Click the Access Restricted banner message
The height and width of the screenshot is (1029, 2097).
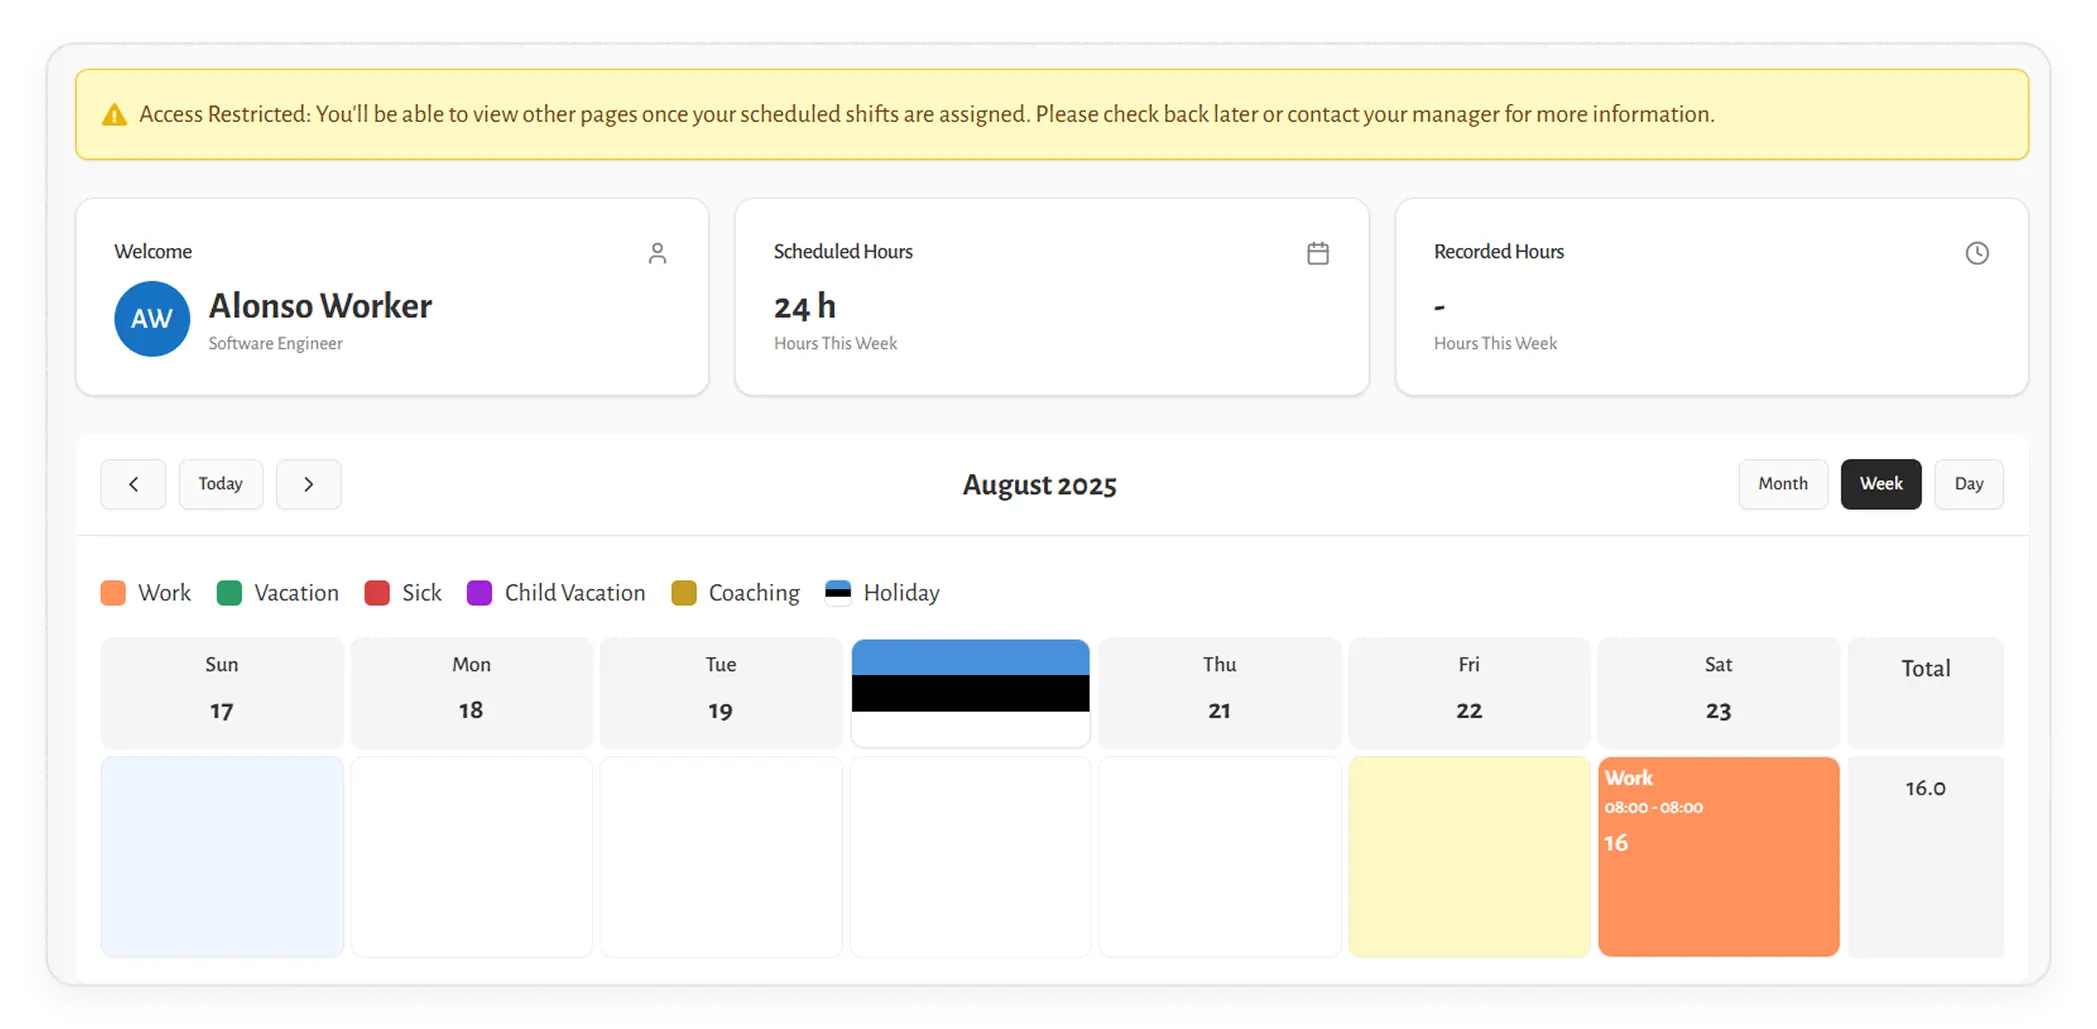point(927,115)
